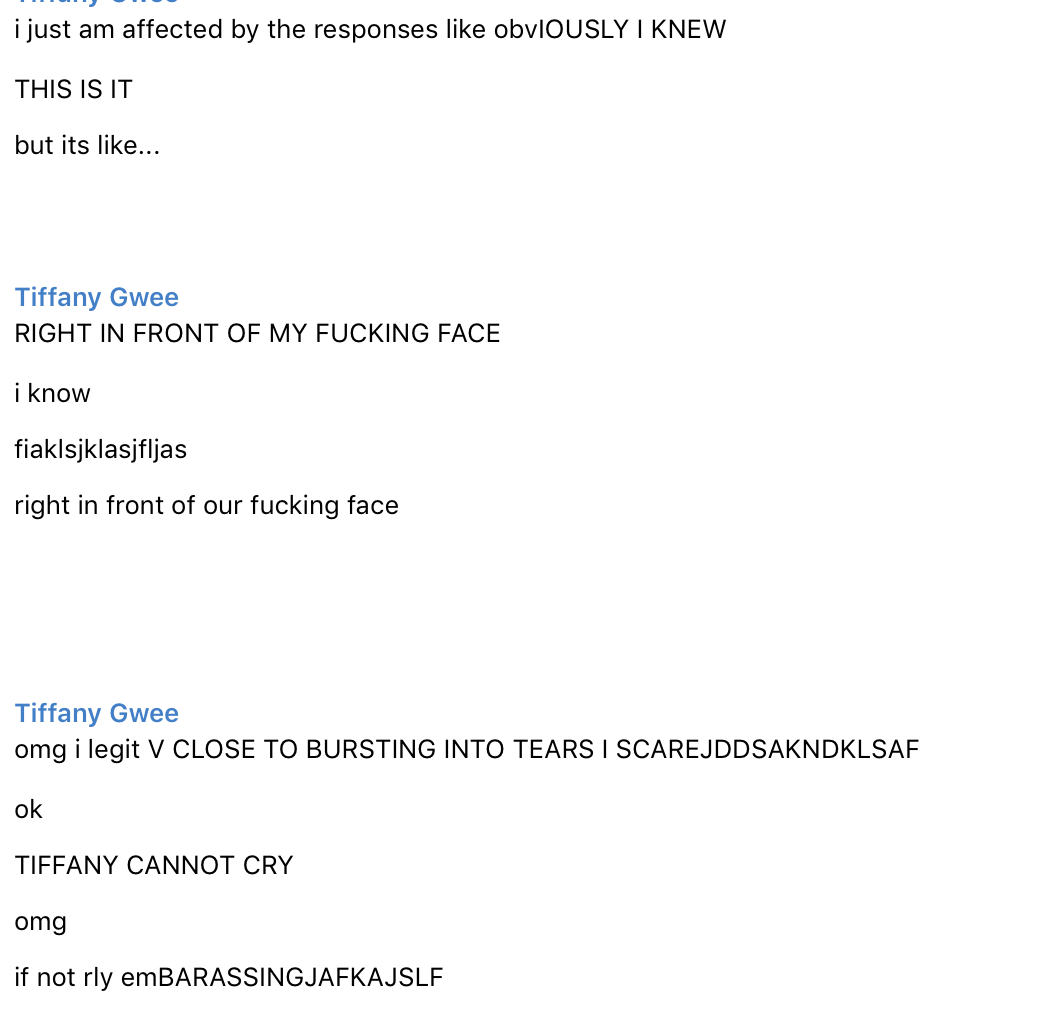Viewport: 1048px width, 1022px height.
Task: Select the standalone 'omg' message
Action: click(x=41, y=922)
